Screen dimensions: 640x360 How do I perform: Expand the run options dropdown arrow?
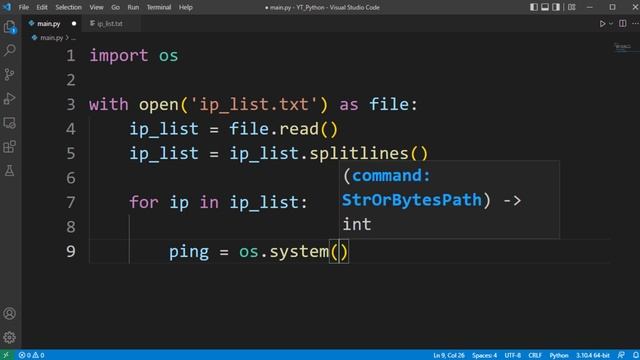click(x=611, y=24)
